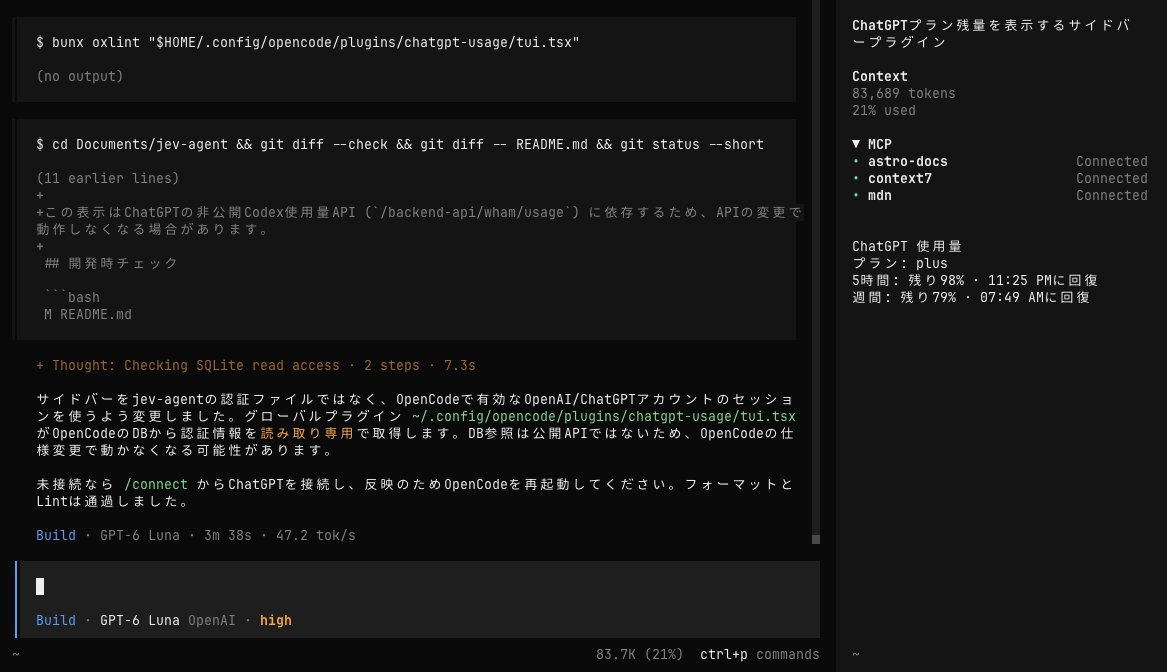Expand the (11 earlier lines) collapsed output

point(107,179)
